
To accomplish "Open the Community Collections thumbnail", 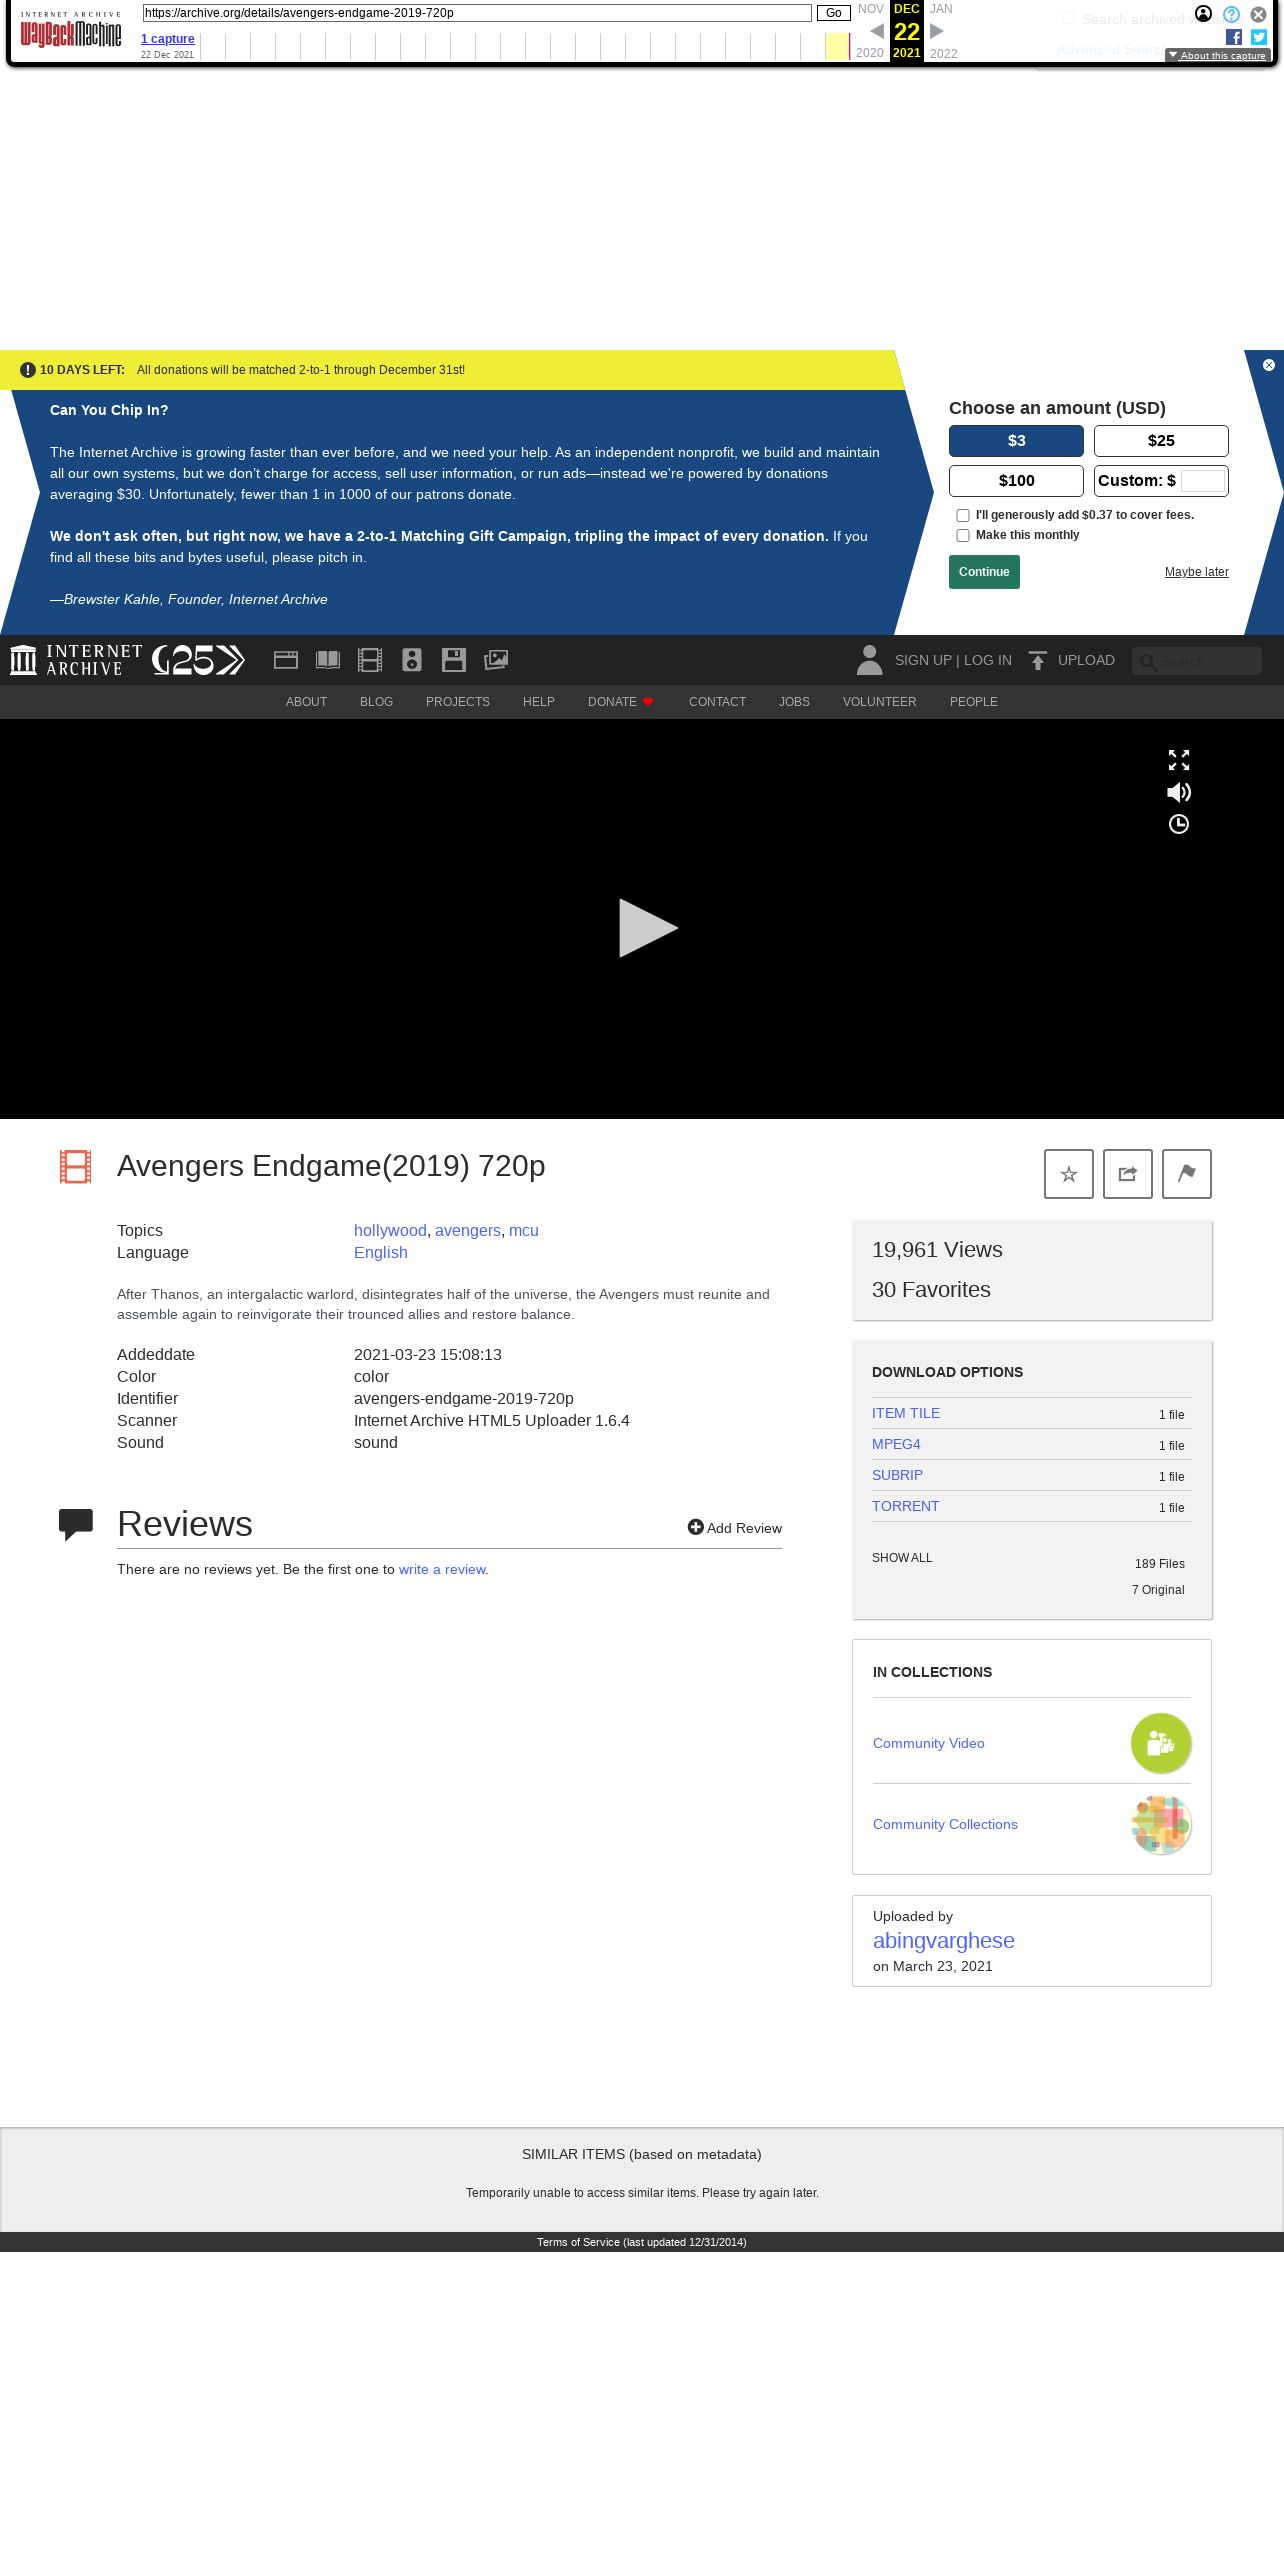I will pos(1161,1824).
